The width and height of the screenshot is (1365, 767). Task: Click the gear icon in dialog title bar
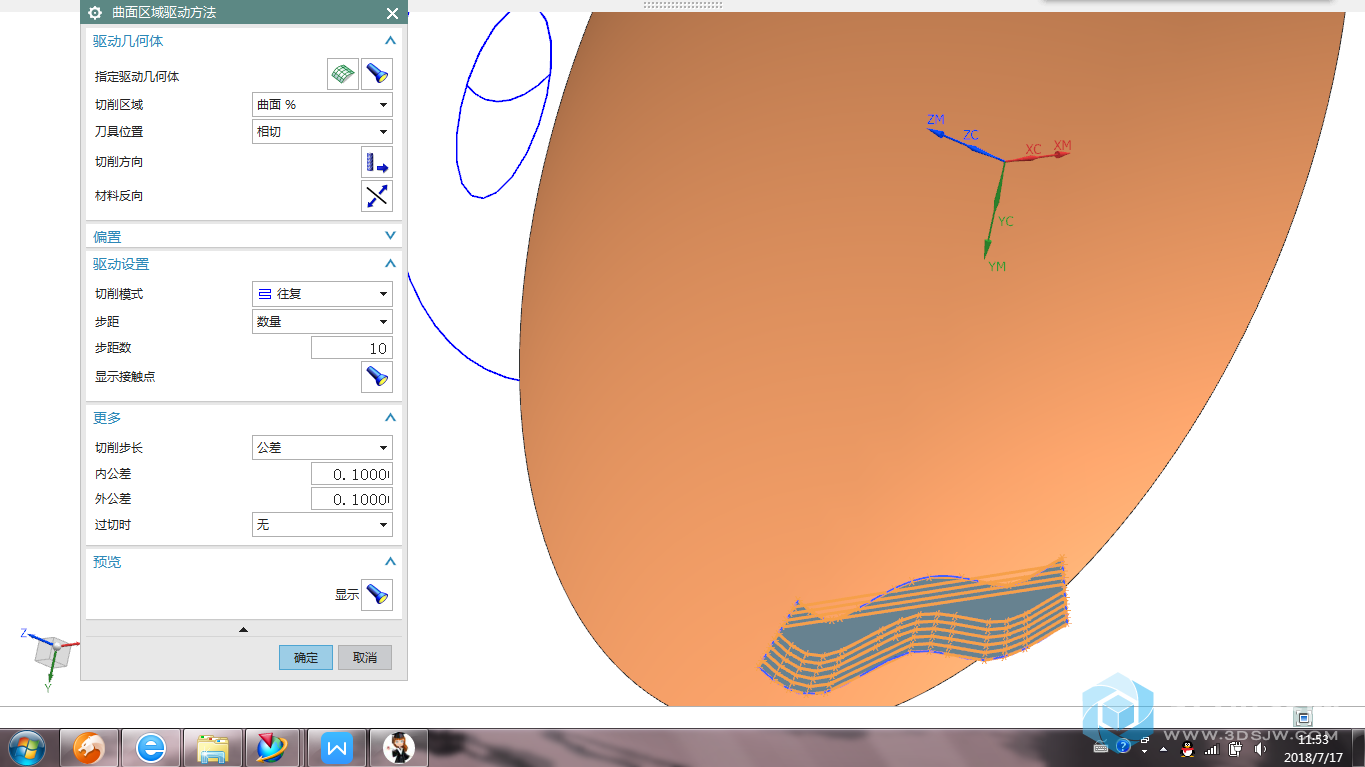coord(95,13)
